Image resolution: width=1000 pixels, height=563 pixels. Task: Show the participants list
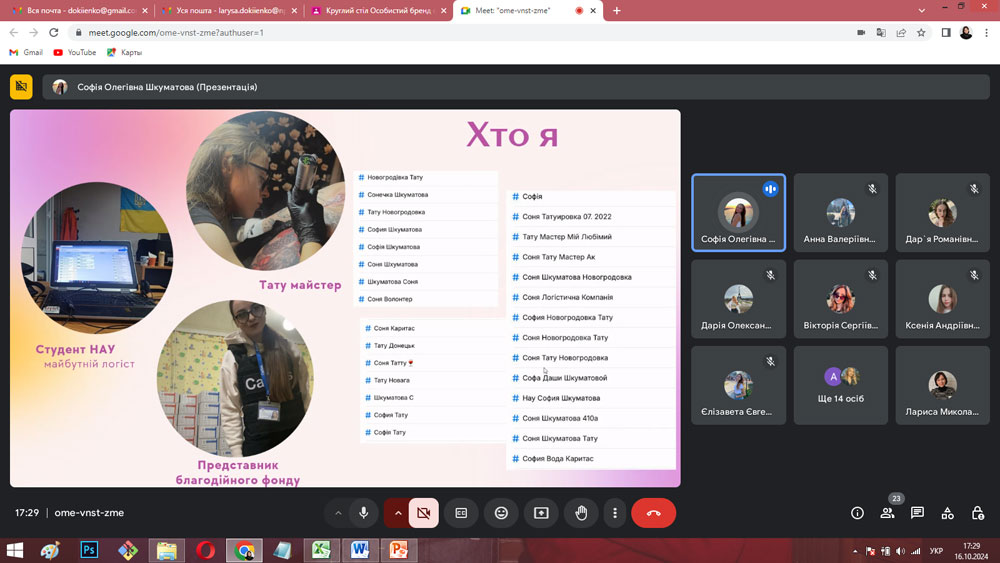tap(887, 513)
